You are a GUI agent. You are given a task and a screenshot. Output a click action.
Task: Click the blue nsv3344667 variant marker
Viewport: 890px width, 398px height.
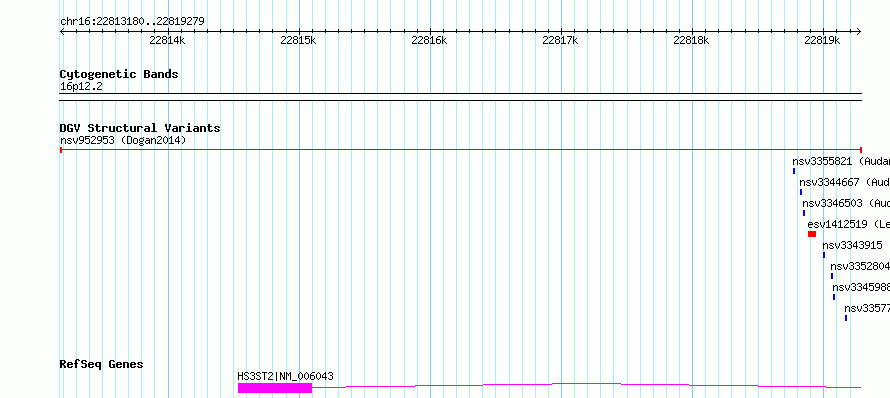[x=801, y=192]
